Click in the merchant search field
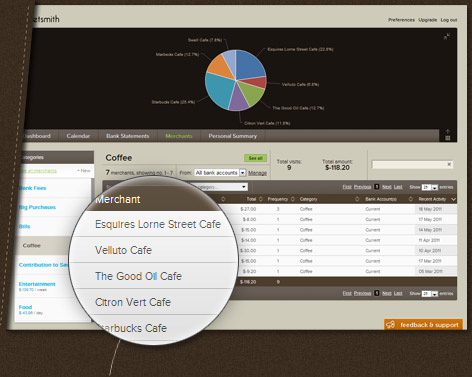472x377 pixels. coord(409,164)
